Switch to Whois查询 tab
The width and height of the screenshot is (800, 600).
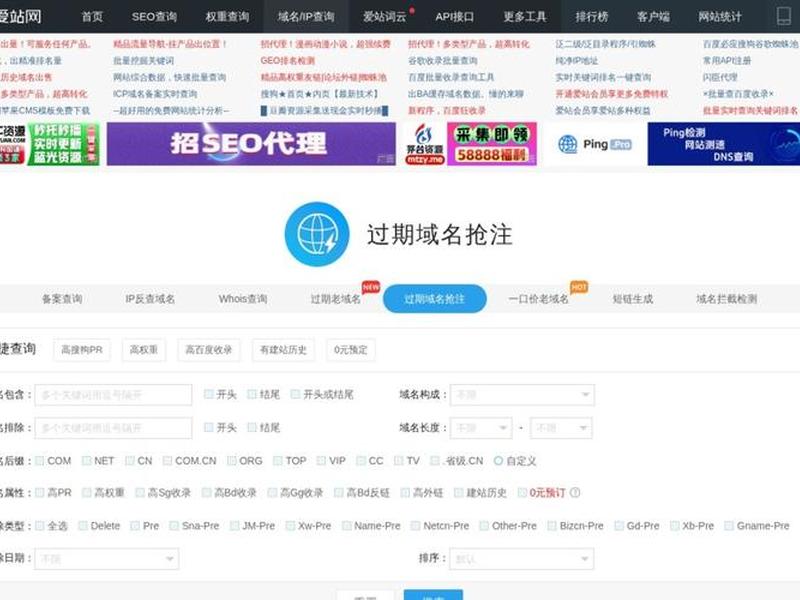(243, 299)
